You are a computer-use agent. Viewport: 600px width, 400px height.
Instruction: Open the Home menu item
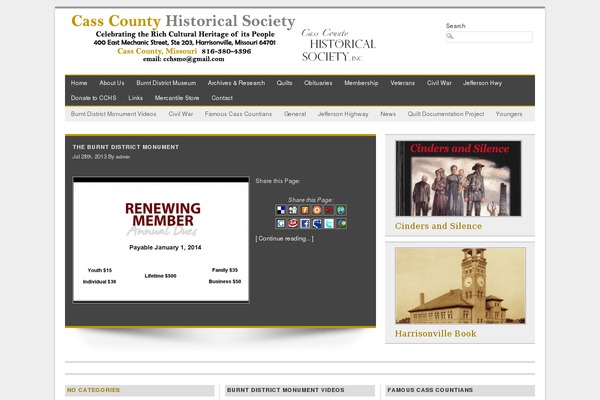pyautogui.click(x=79, y=83)
